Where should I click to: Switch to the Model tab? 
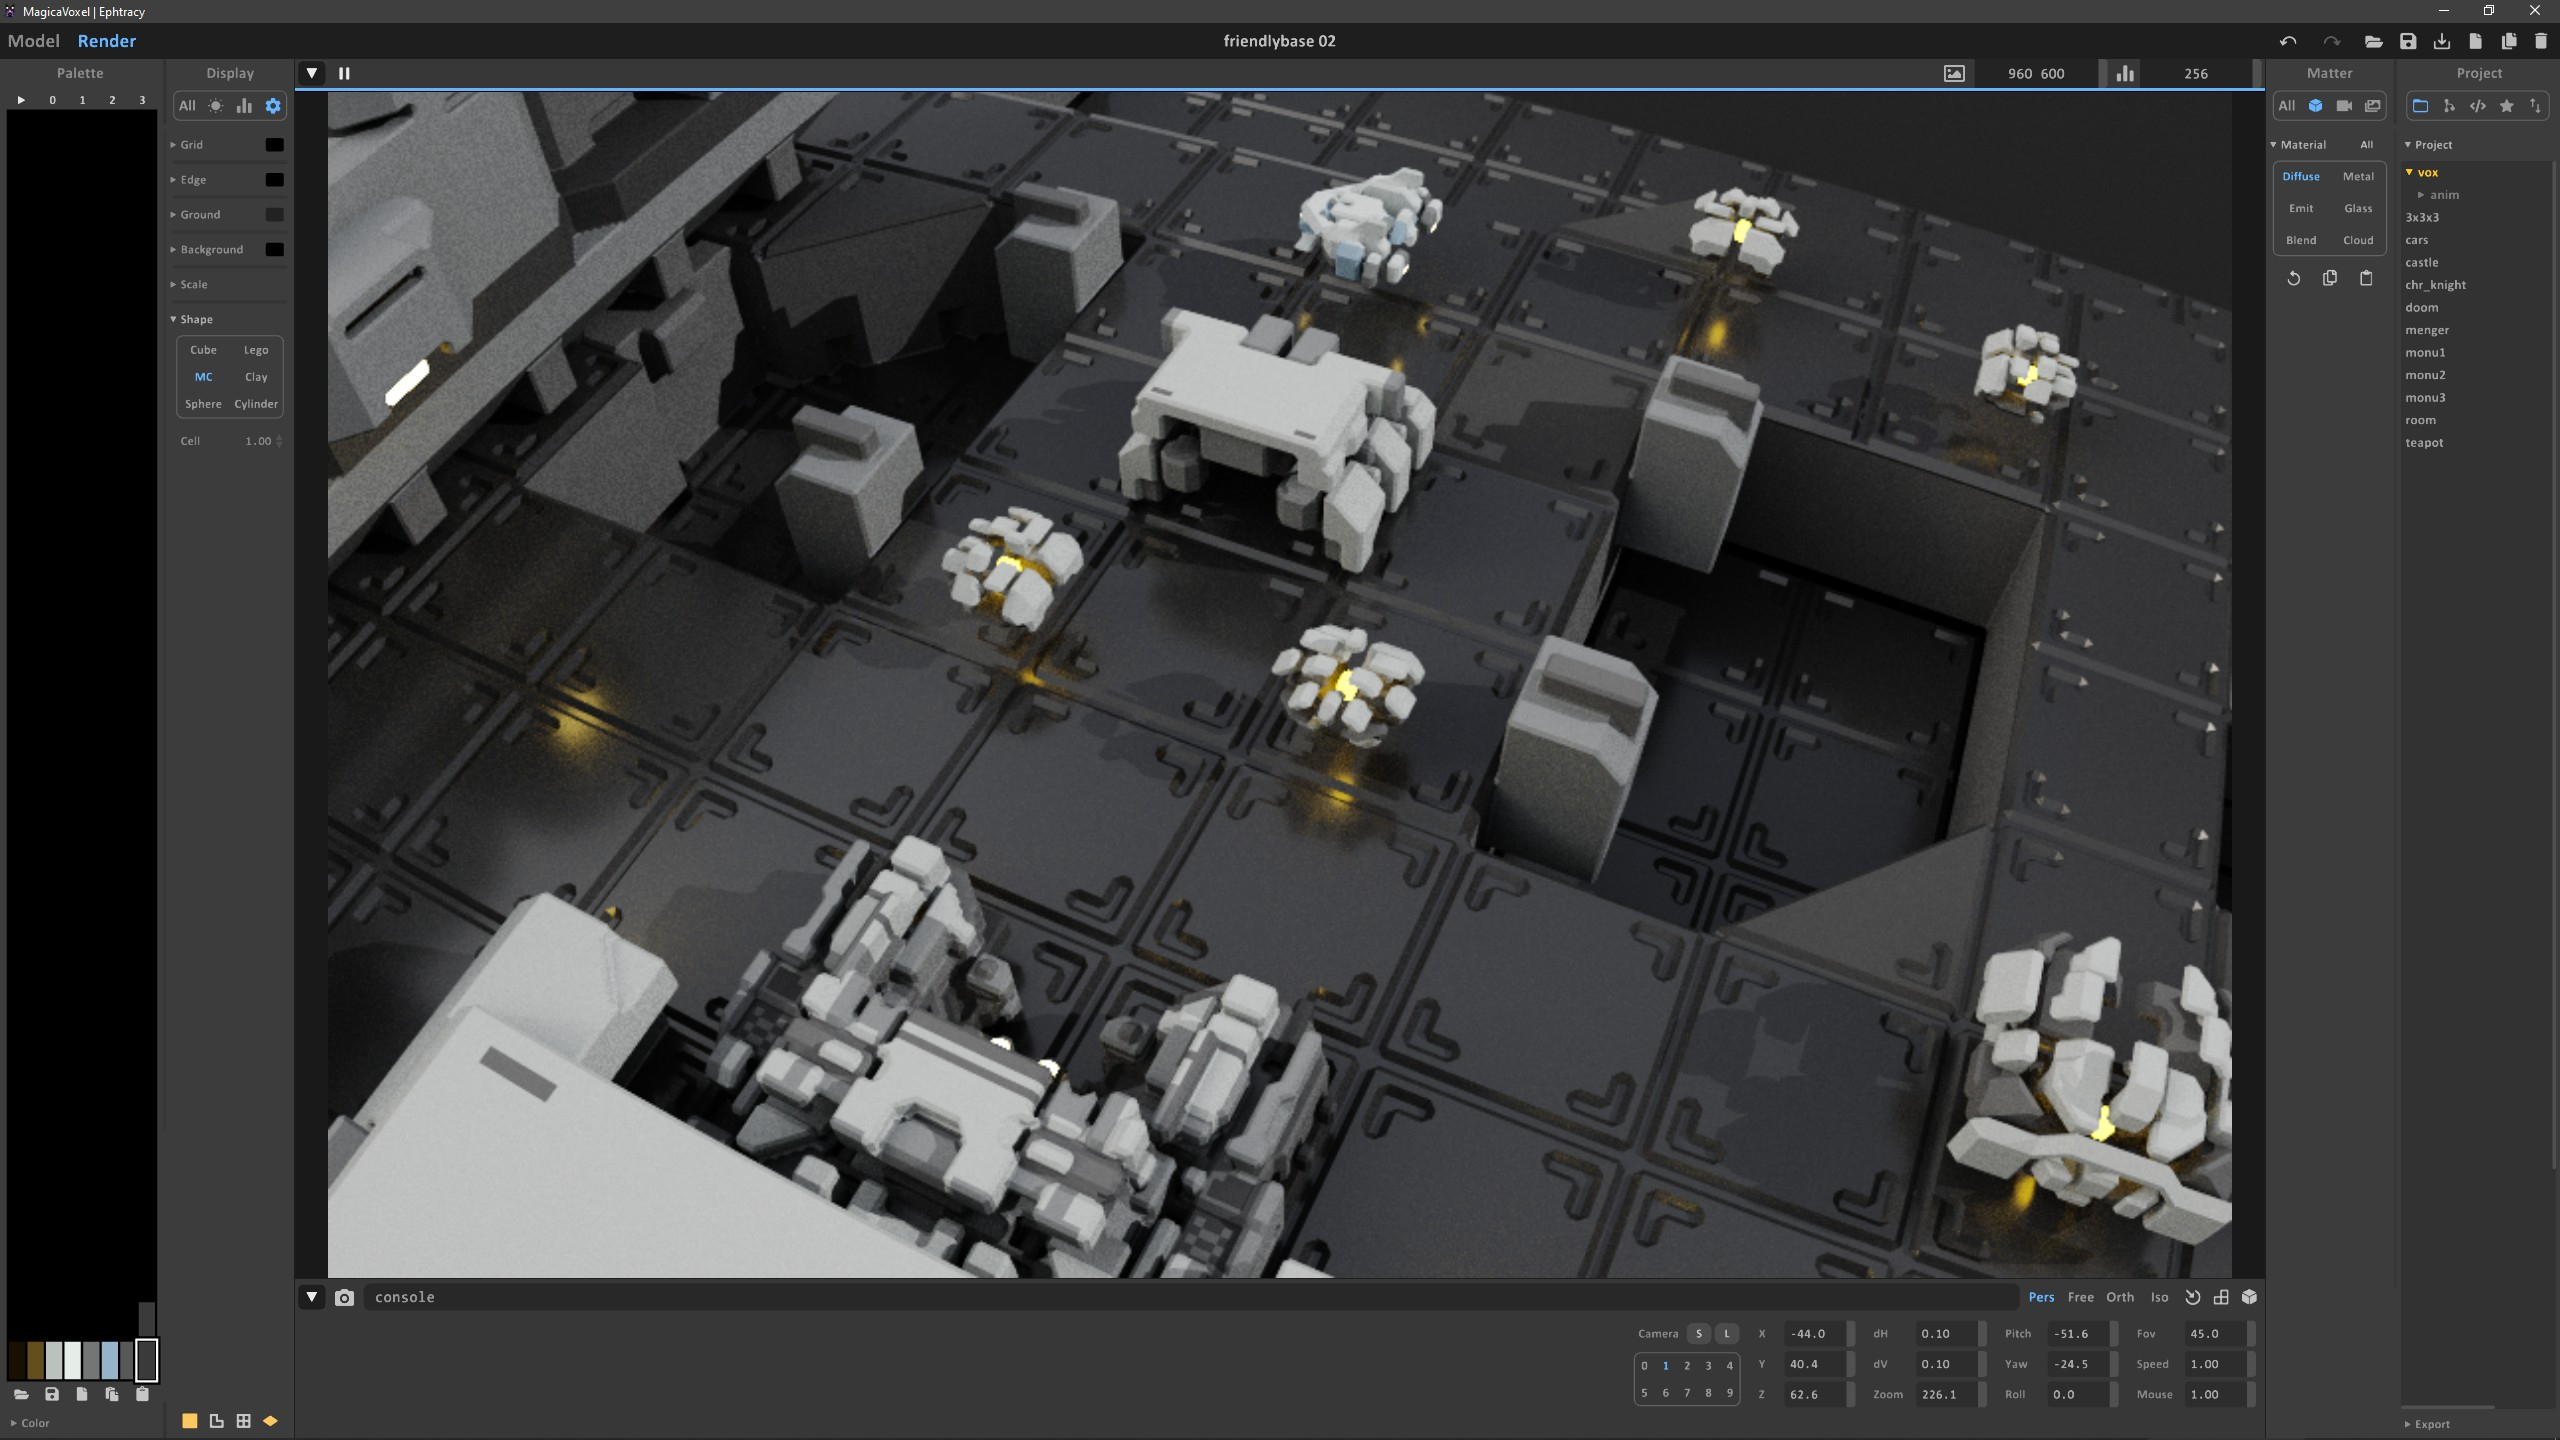[34, 41]
